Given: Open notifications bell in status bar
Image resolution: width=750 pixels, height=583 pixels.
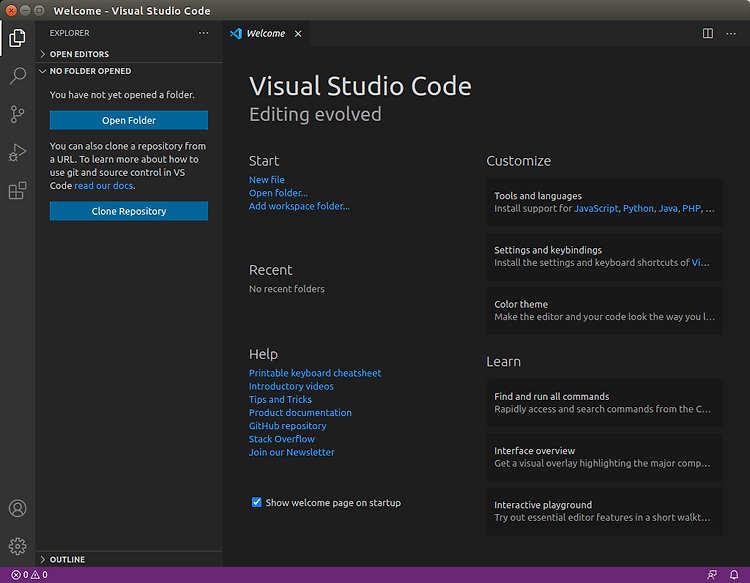Looking at the screenshot, I should pyautogui.click(x=734, y=575).
